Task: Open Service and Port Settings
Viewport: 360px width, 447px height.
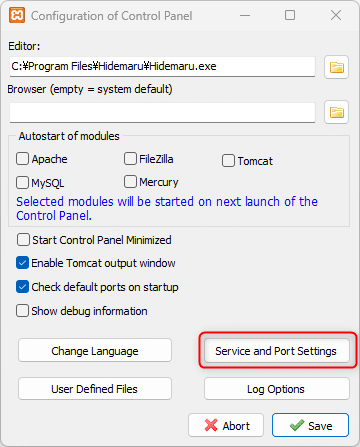Action: [277, 351]
